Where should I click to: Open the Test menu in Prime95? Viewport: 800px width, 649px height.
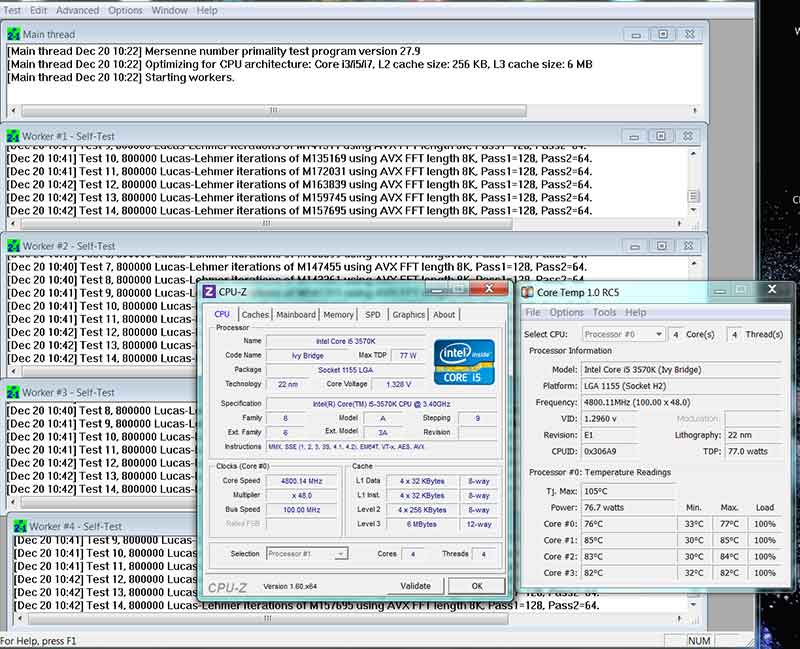[12, 10]
